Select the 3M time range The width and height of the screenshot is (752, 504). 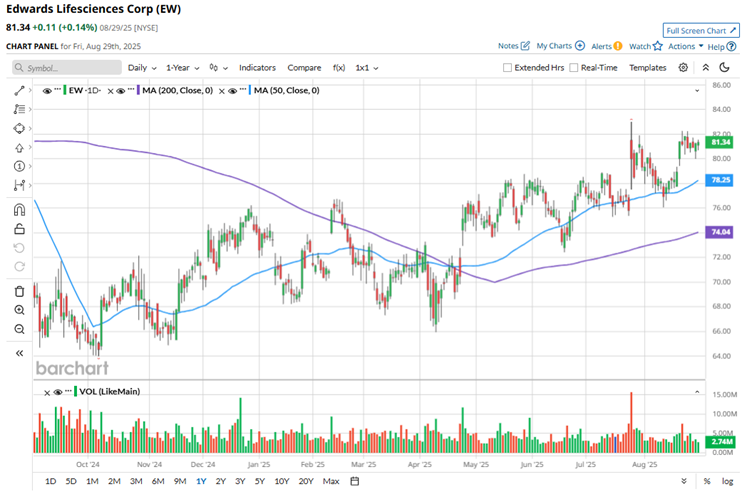coord(136,481)
